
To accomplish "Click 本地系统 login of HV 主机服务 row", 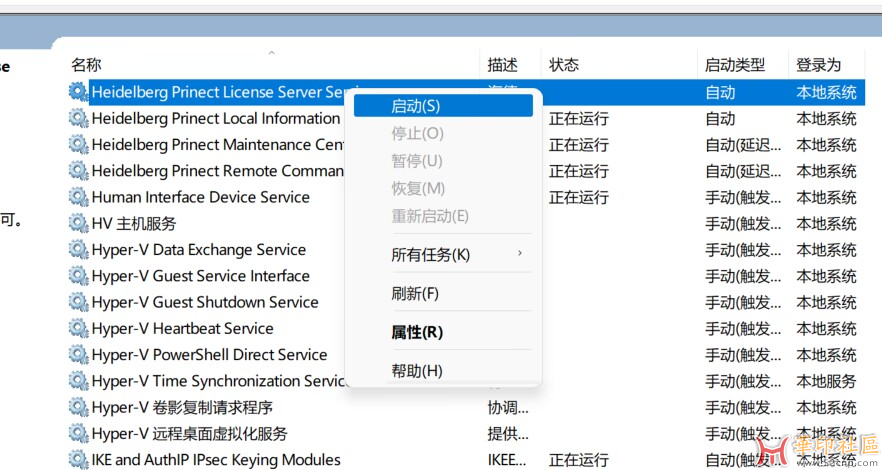I will tap(826, 224).
